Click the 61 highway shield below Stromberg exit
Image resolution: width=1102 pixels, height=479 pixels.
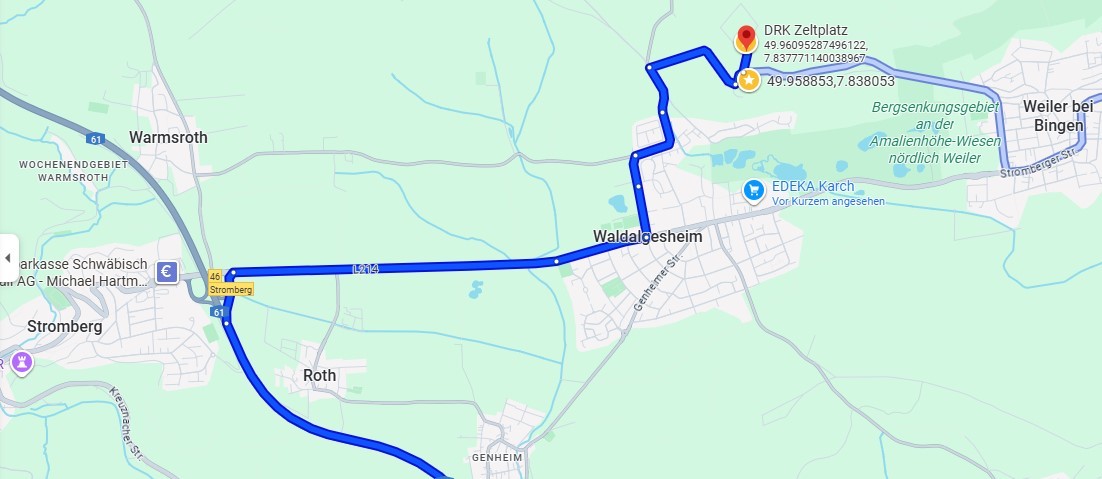pos(219,311)
